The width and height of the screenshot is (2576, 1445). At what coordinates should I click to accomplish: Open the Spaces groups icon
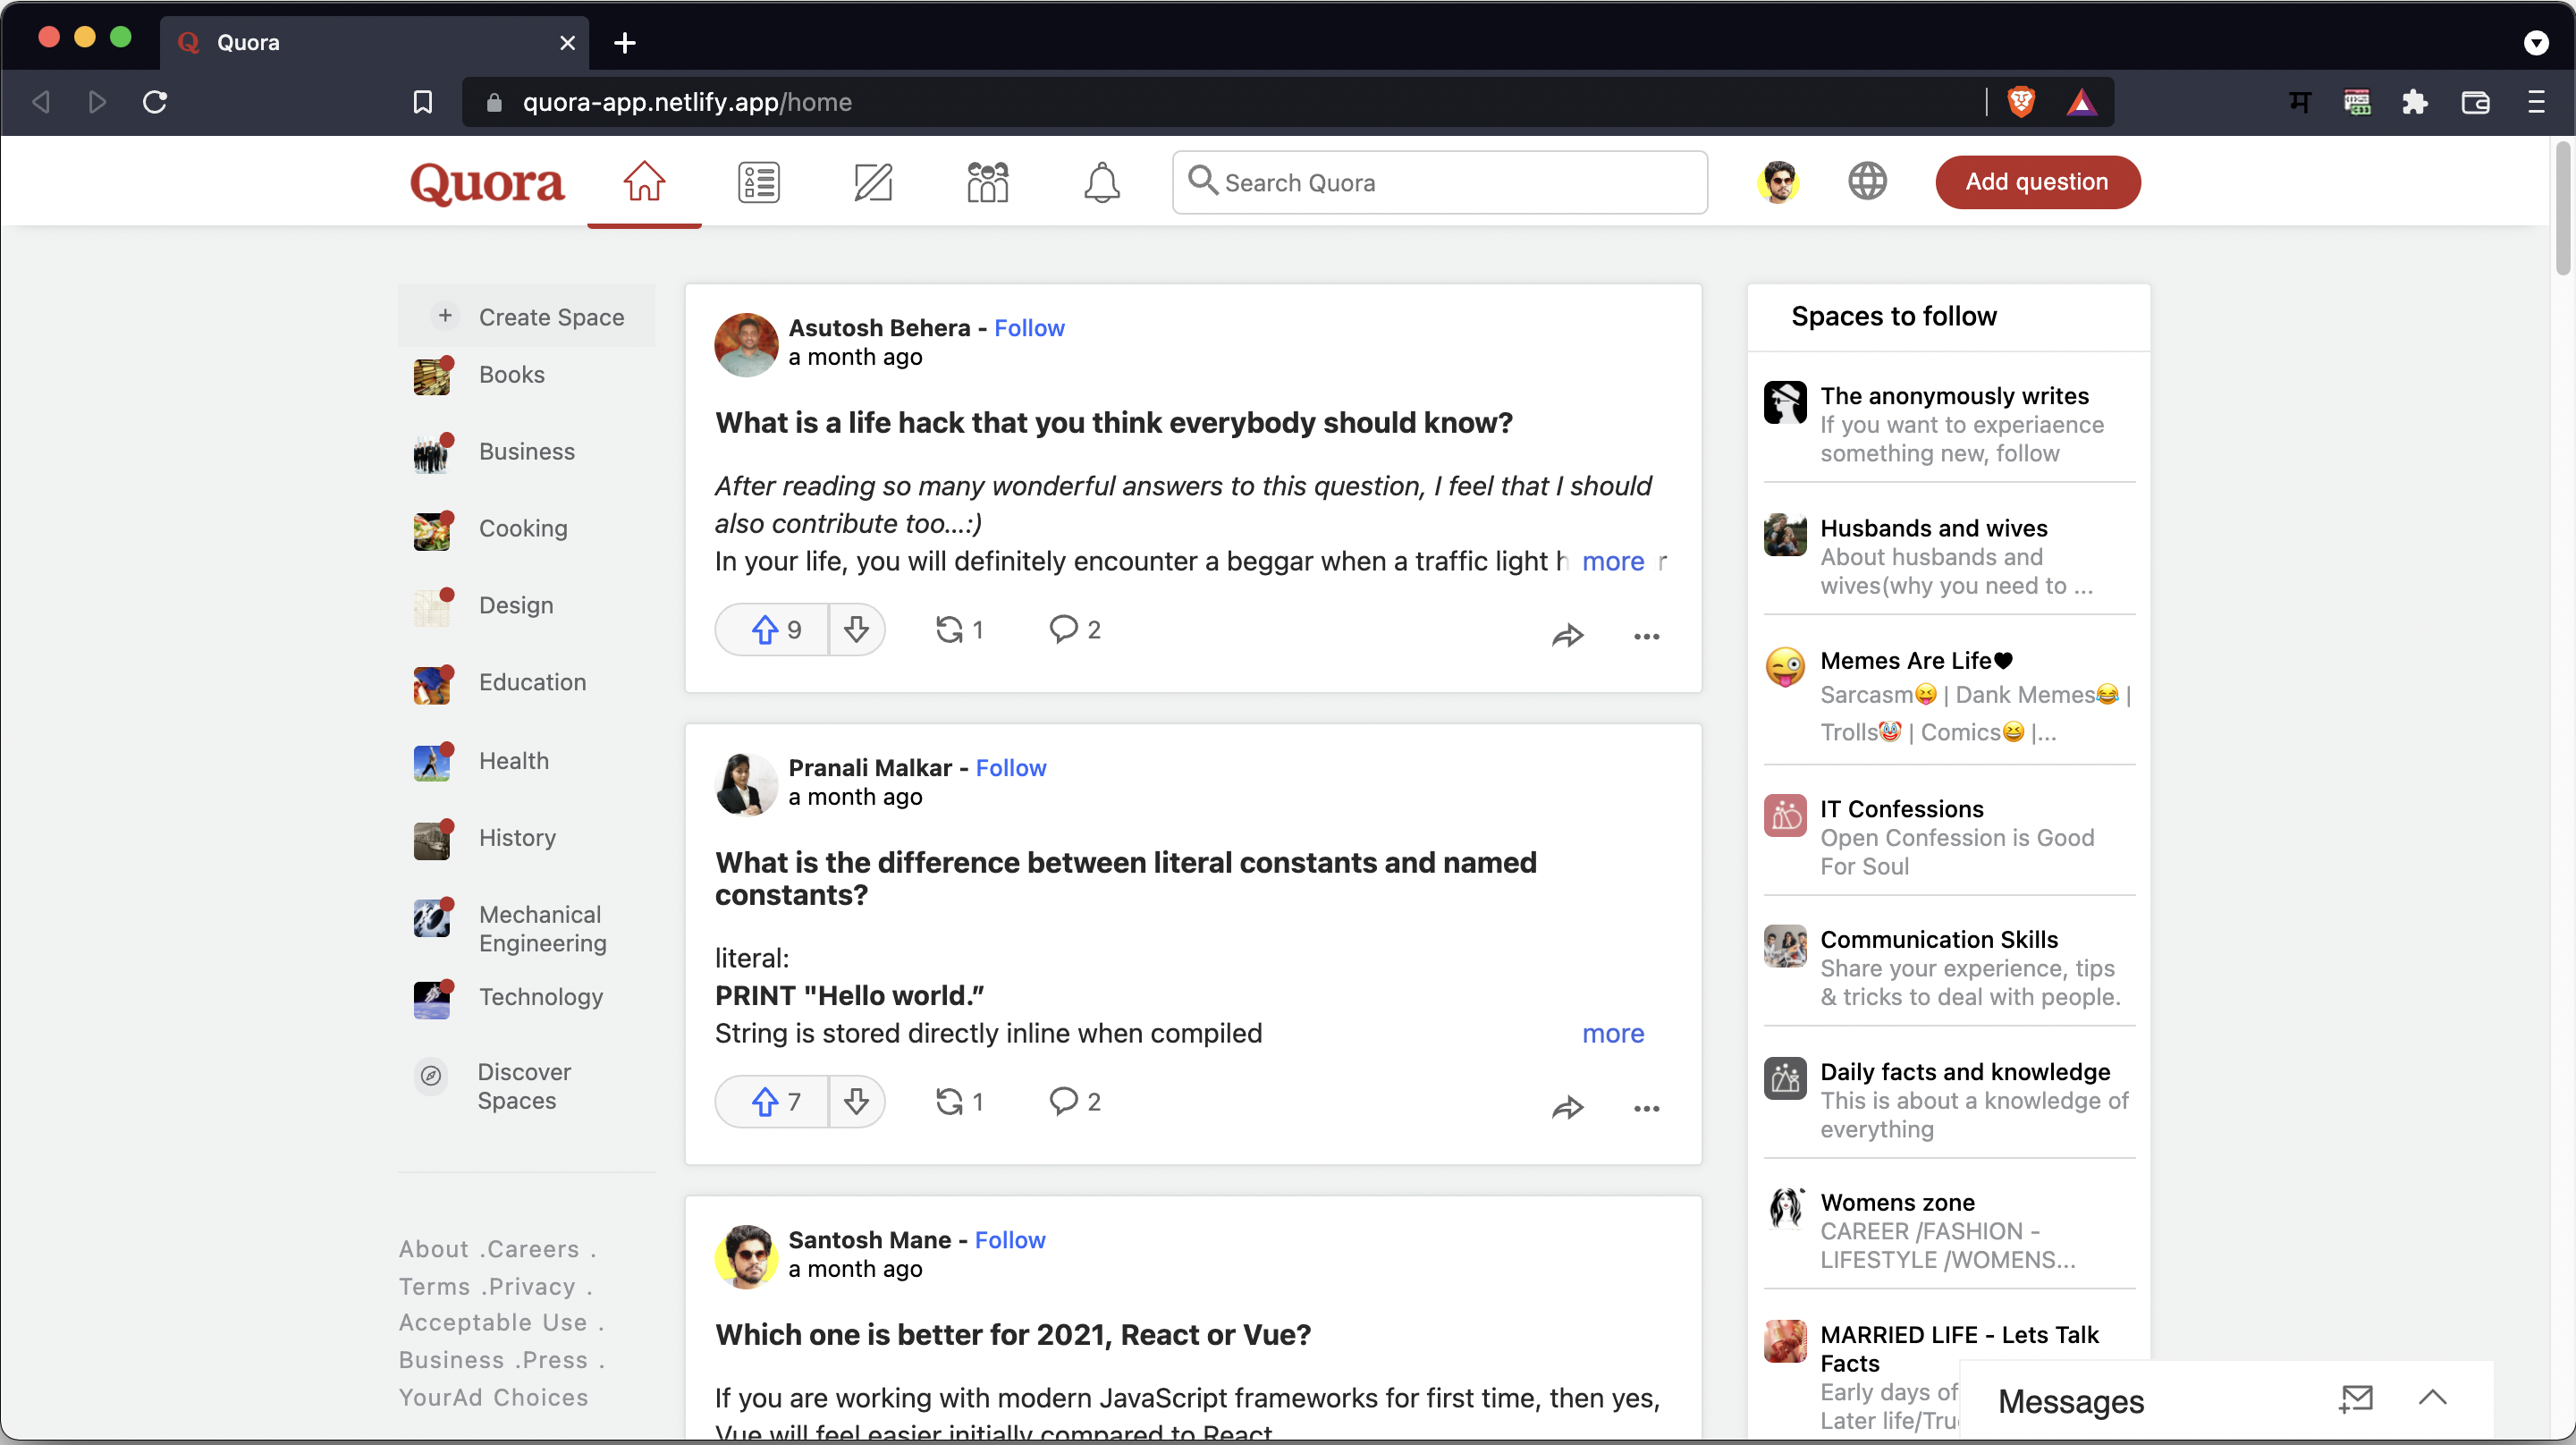pos(987,182)
